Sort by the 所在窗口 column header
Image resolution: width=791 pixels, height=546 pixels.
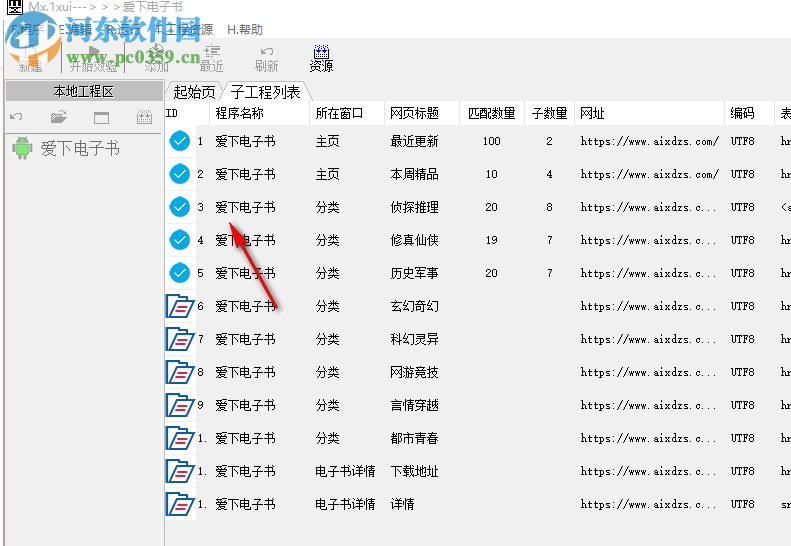347,113
